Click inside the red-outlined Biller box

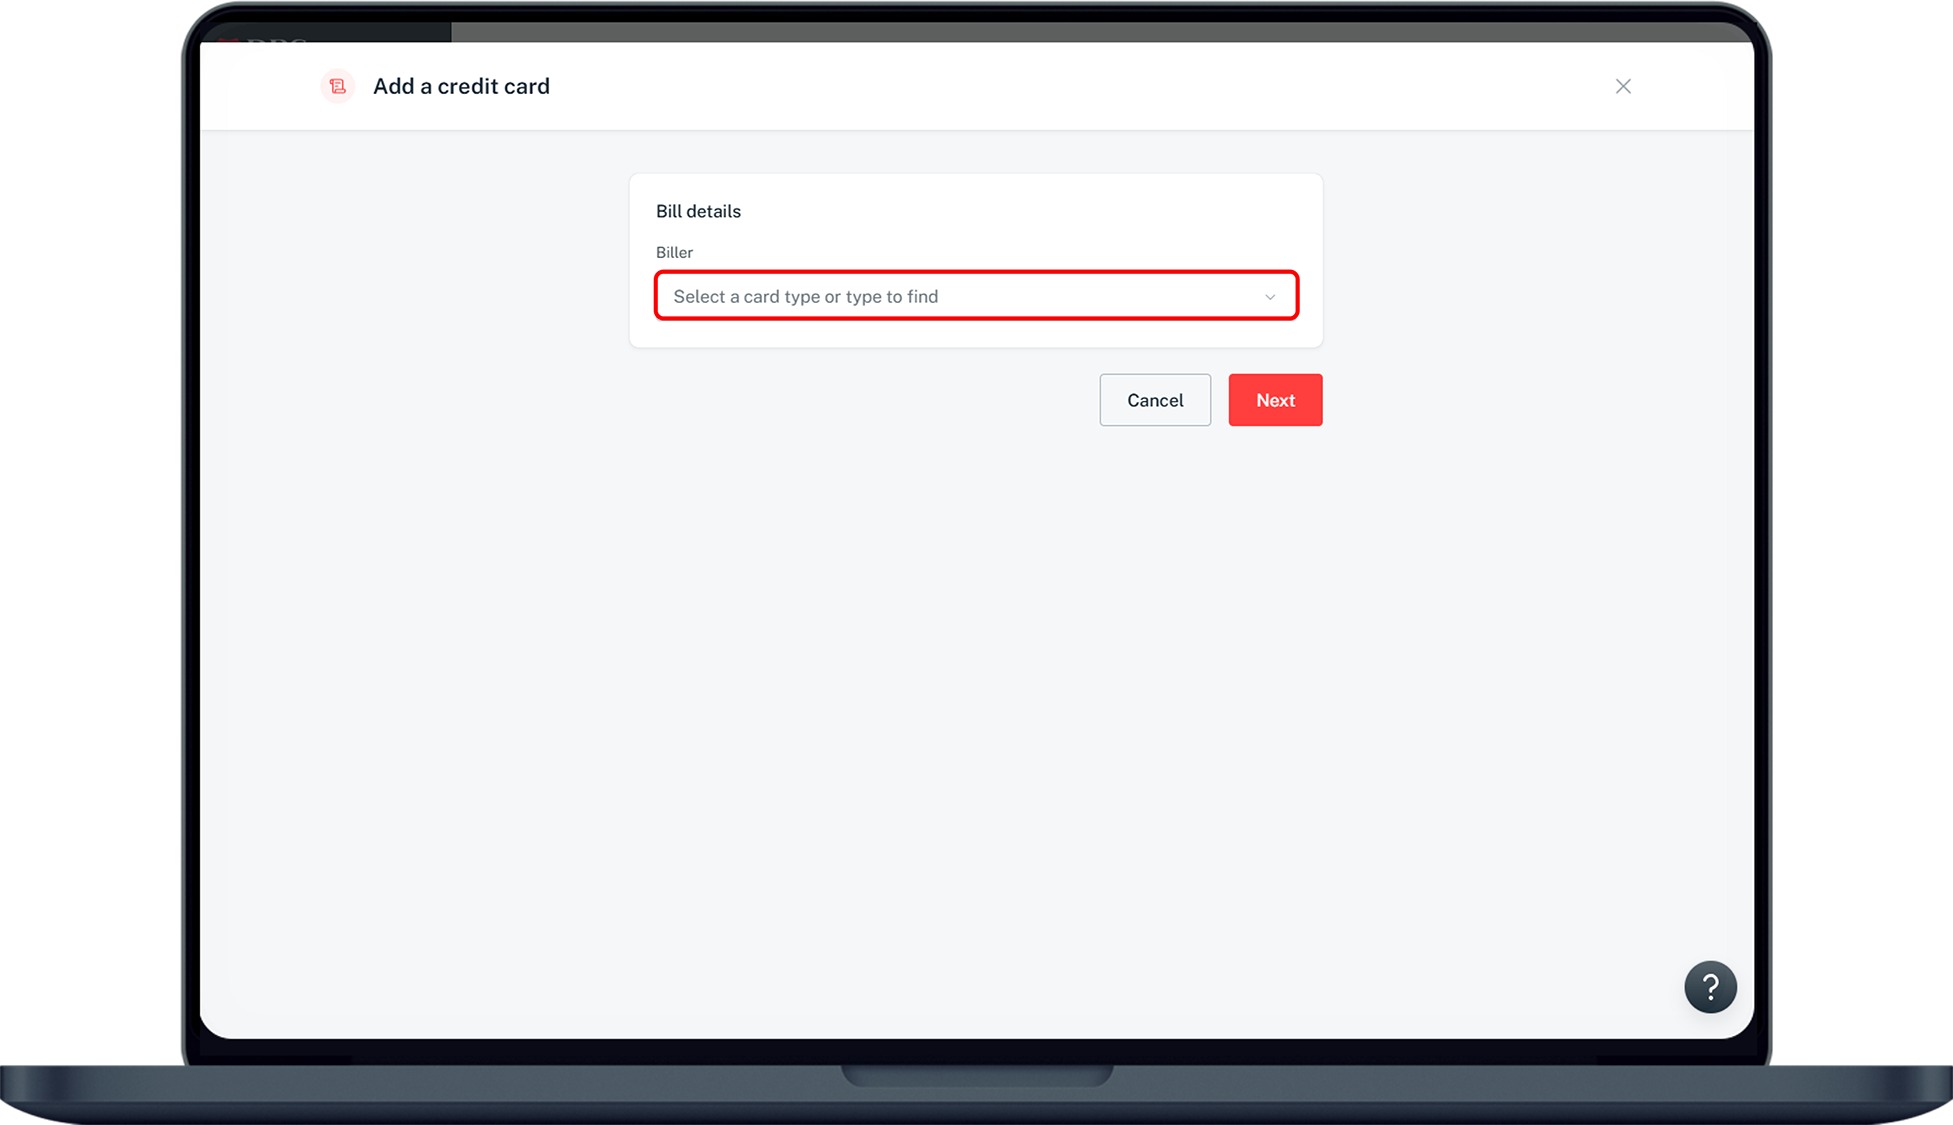(x=1040, y=296)
